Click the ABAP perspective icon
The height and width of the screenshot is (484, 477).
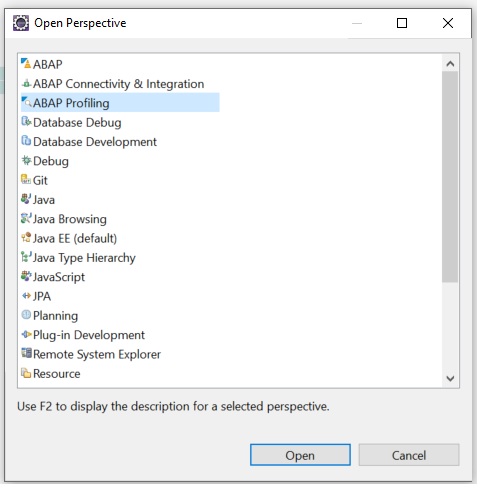pos(26,63)
